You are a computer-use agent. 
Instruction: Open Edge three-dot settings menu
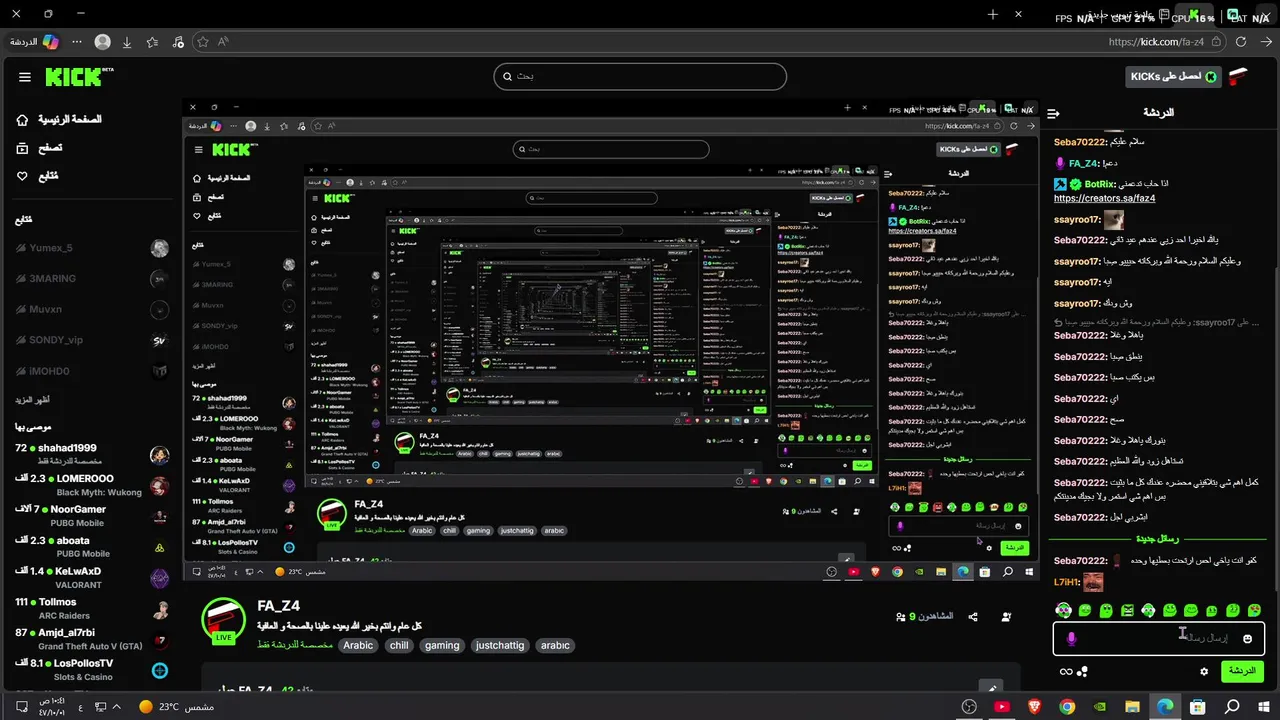pyautogui.click(x=75, y=42)
